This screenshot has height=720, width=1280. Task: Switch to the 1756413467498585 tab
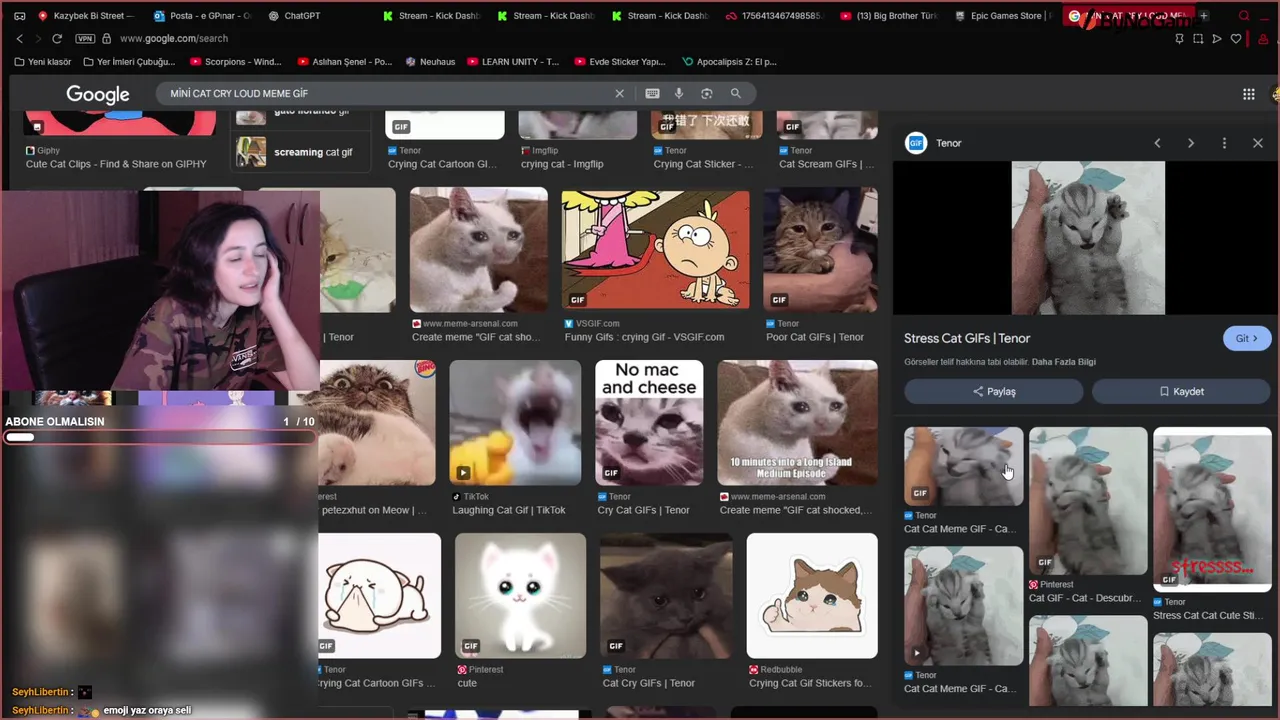click(776, 16)
